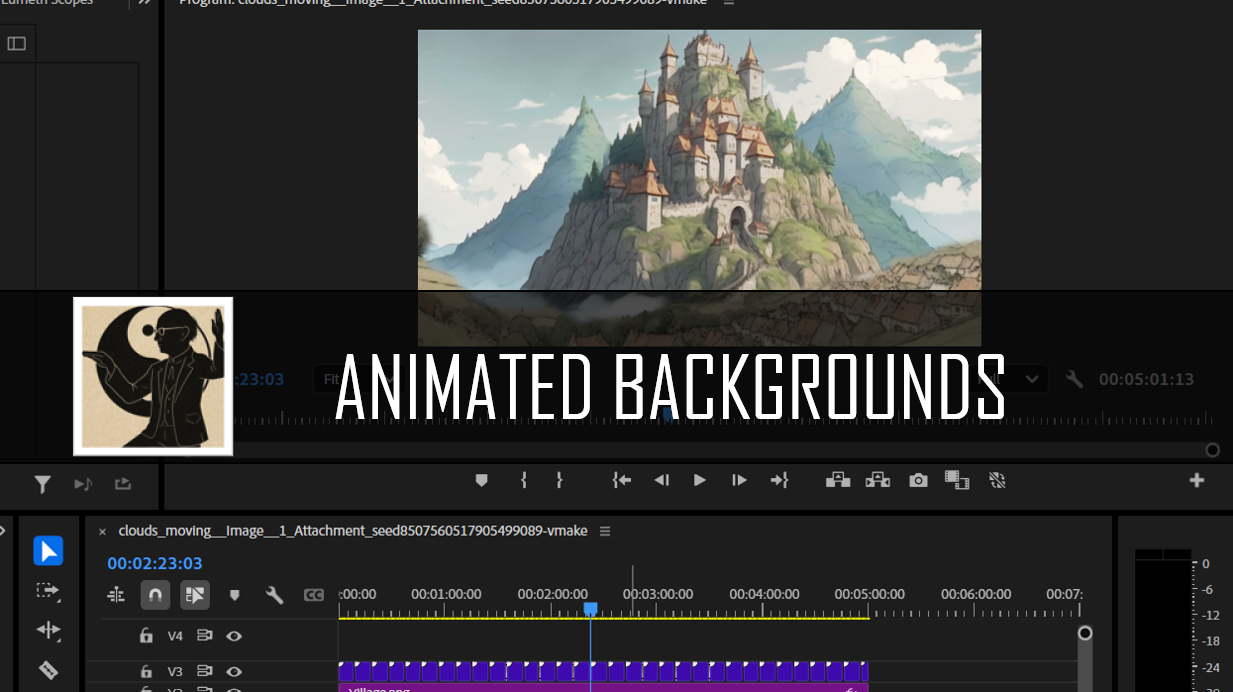
Task: Click the duration 00:05:01:13
Action: pyautogui.click(x=1146, y=379)
